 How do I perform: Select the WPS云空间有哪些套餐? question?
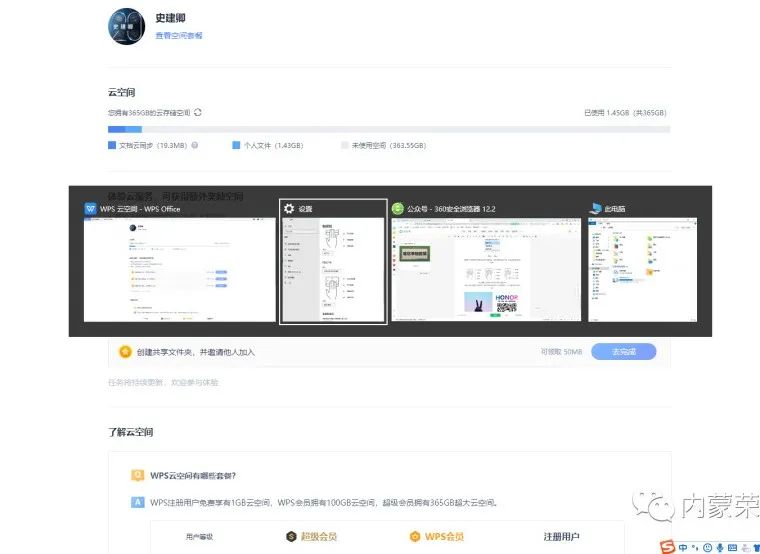click(x=193, y=475)
